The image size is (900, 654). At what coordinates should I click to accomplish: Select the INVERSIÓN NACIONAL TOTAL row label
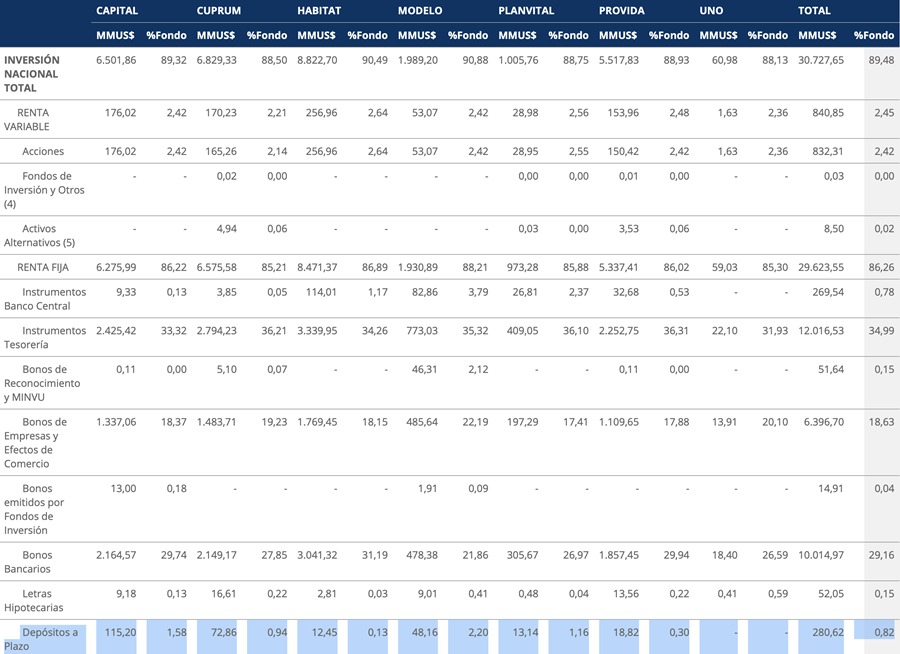click(32, 74)
